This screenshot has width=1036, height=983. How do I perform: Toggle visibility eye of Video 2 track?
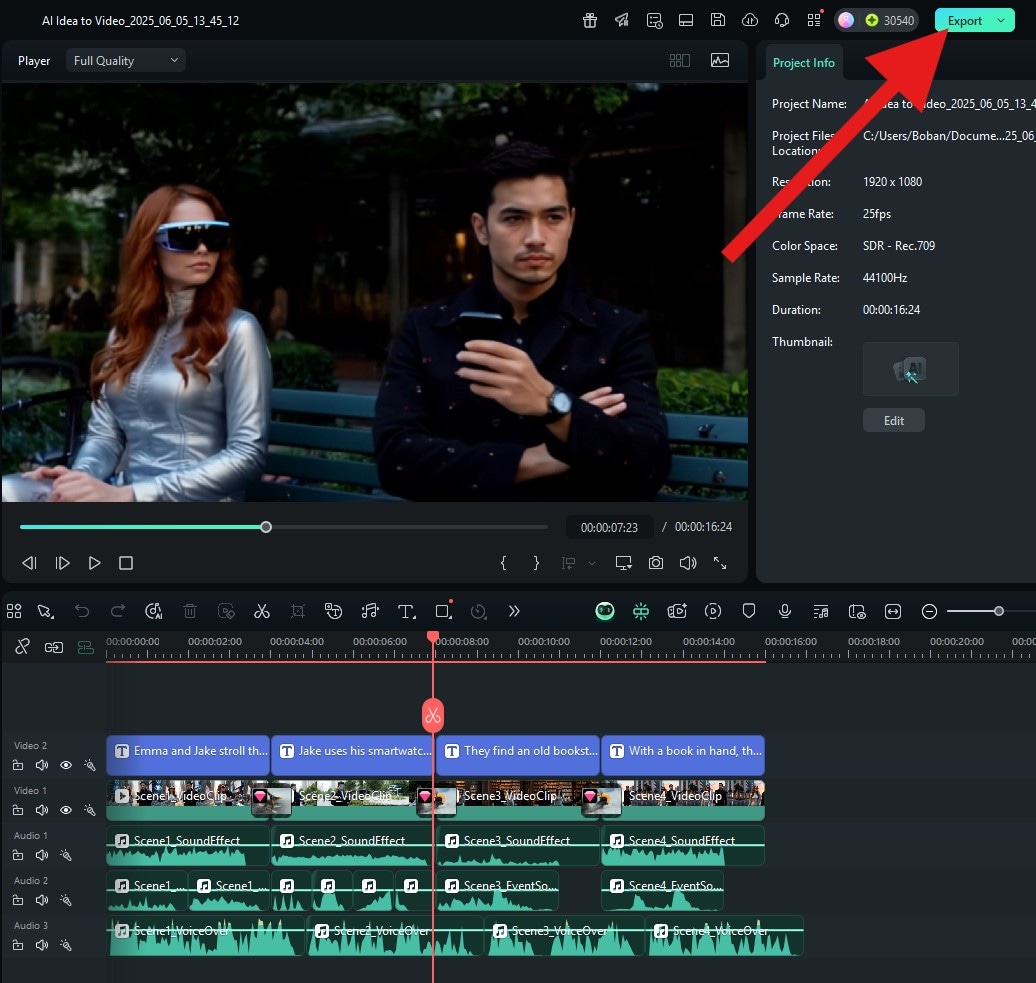66,765
